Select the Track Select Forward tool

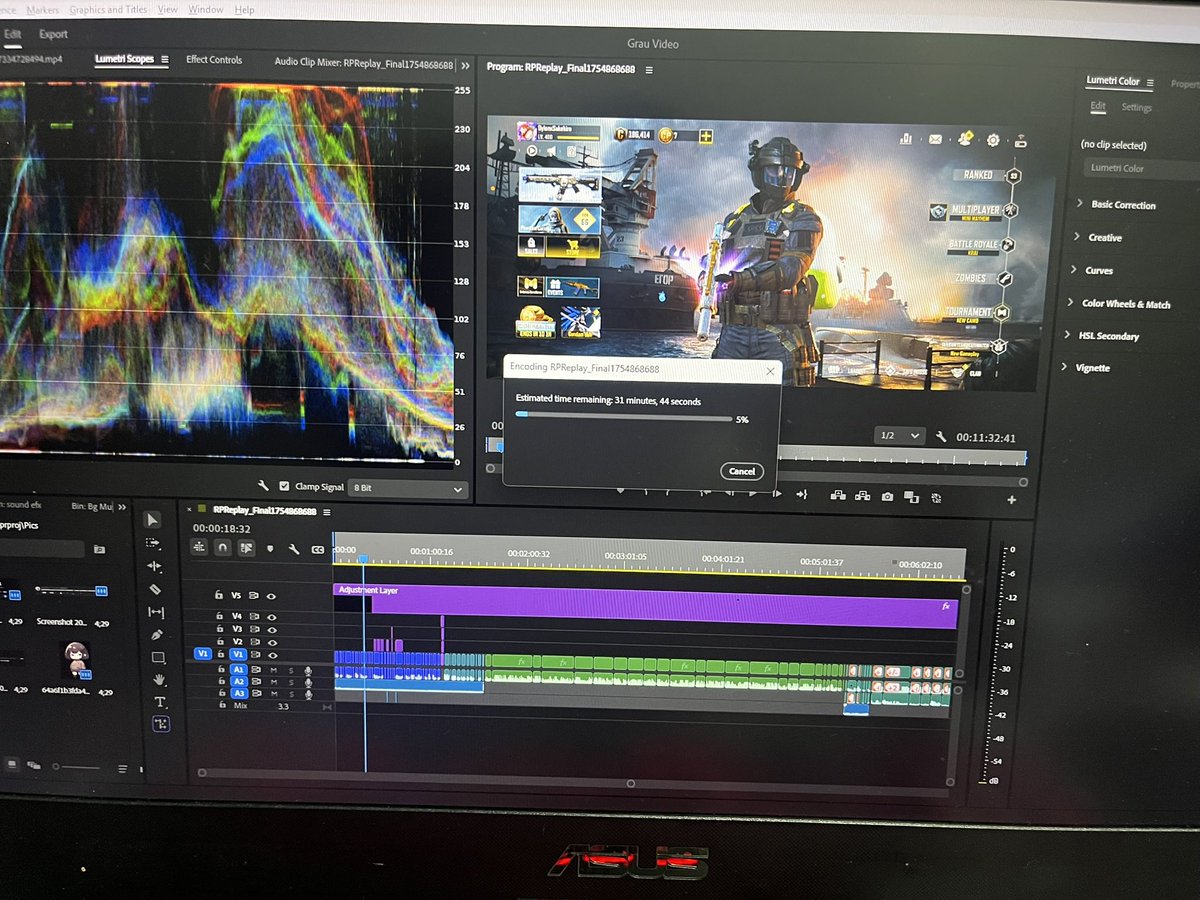153,543
